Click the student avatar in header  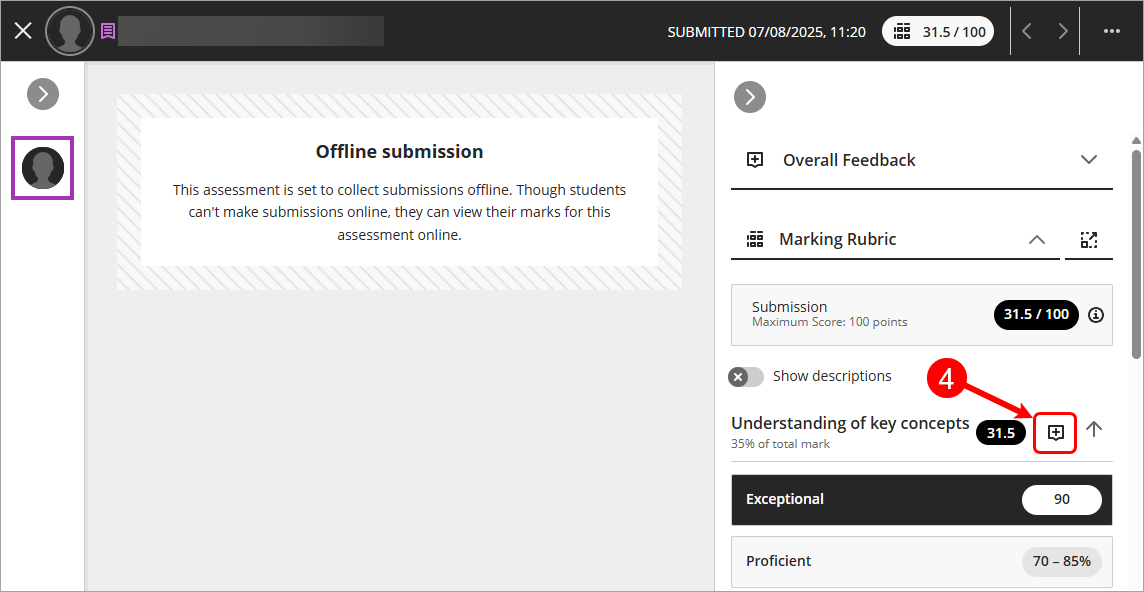69,31
